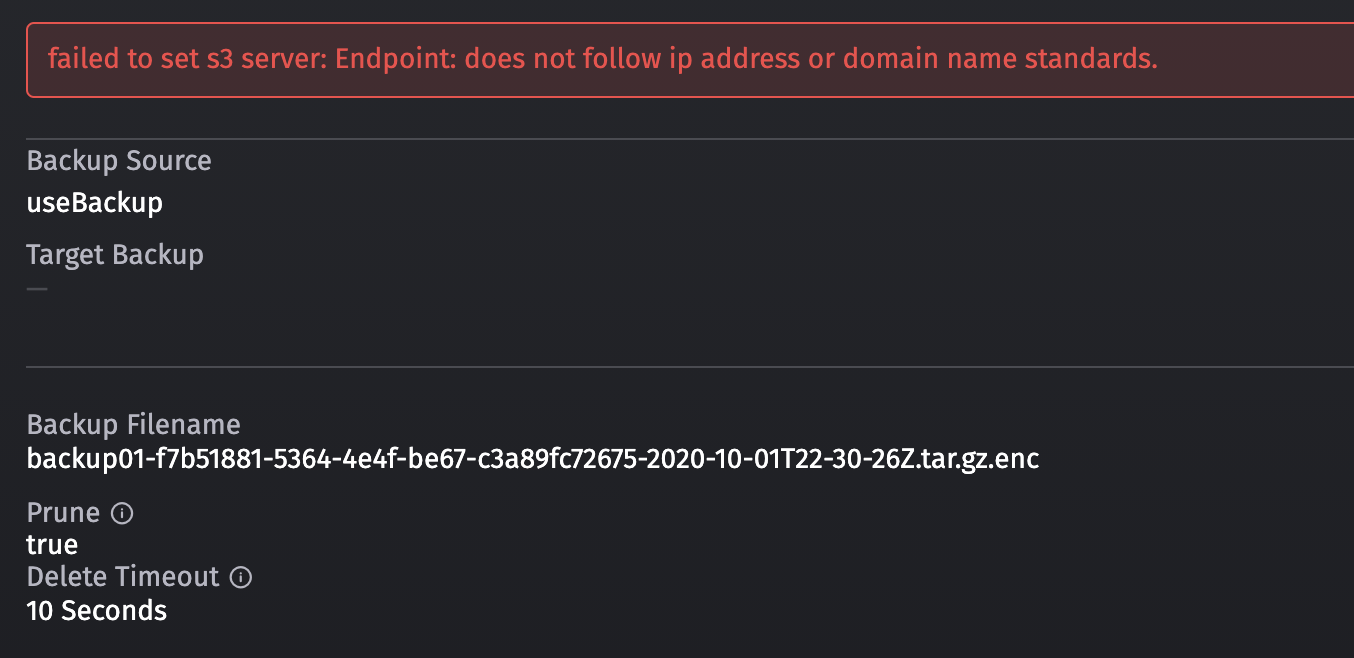The height and width of the screenshot is (658, 1354).
Task: Select the backup filename ending in tar.gz.enc
Action: 532,459
